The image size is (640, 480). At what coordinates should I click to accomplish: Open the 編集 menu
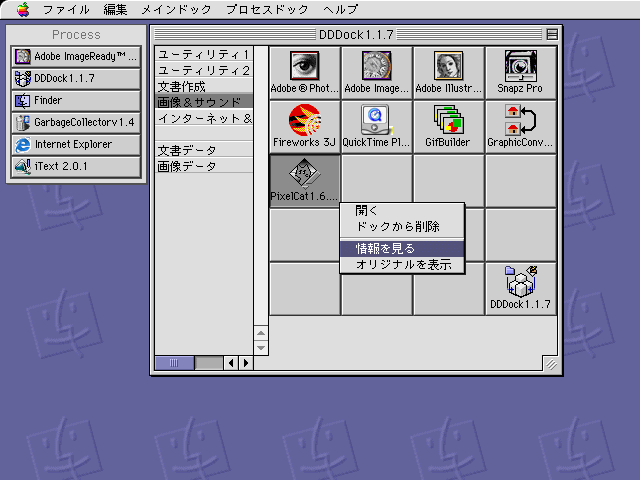pyautogui.click(x=115, y=9)
